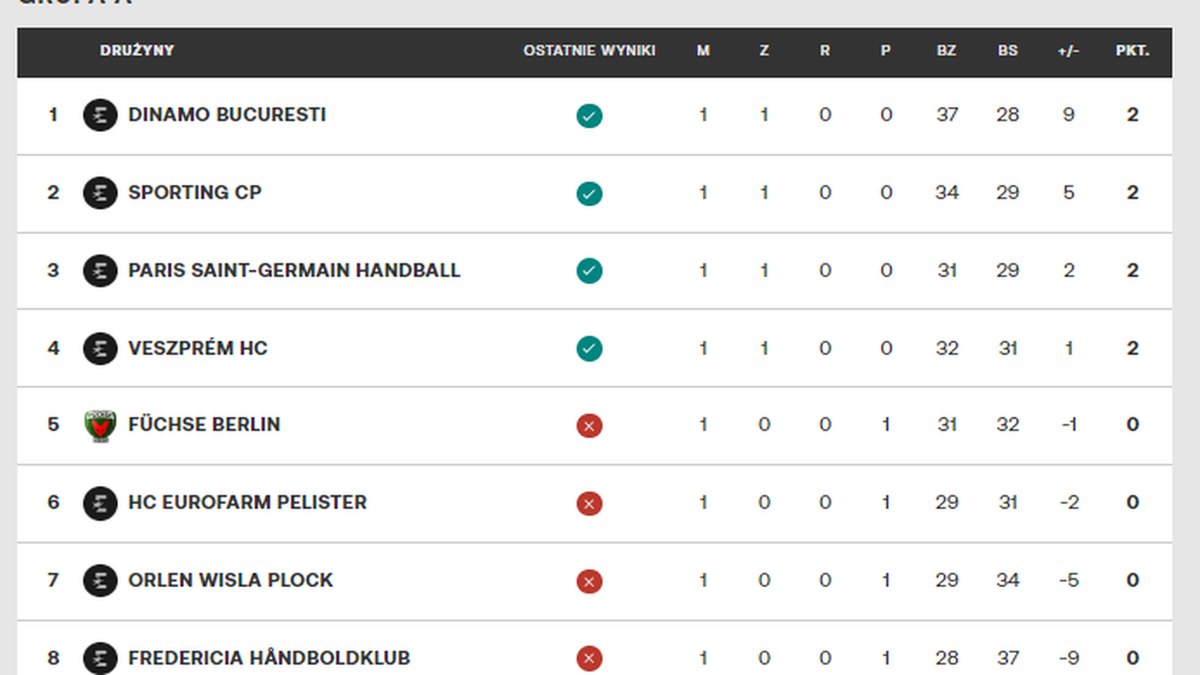Click Füchse Berlin club crest

(100, 425)
